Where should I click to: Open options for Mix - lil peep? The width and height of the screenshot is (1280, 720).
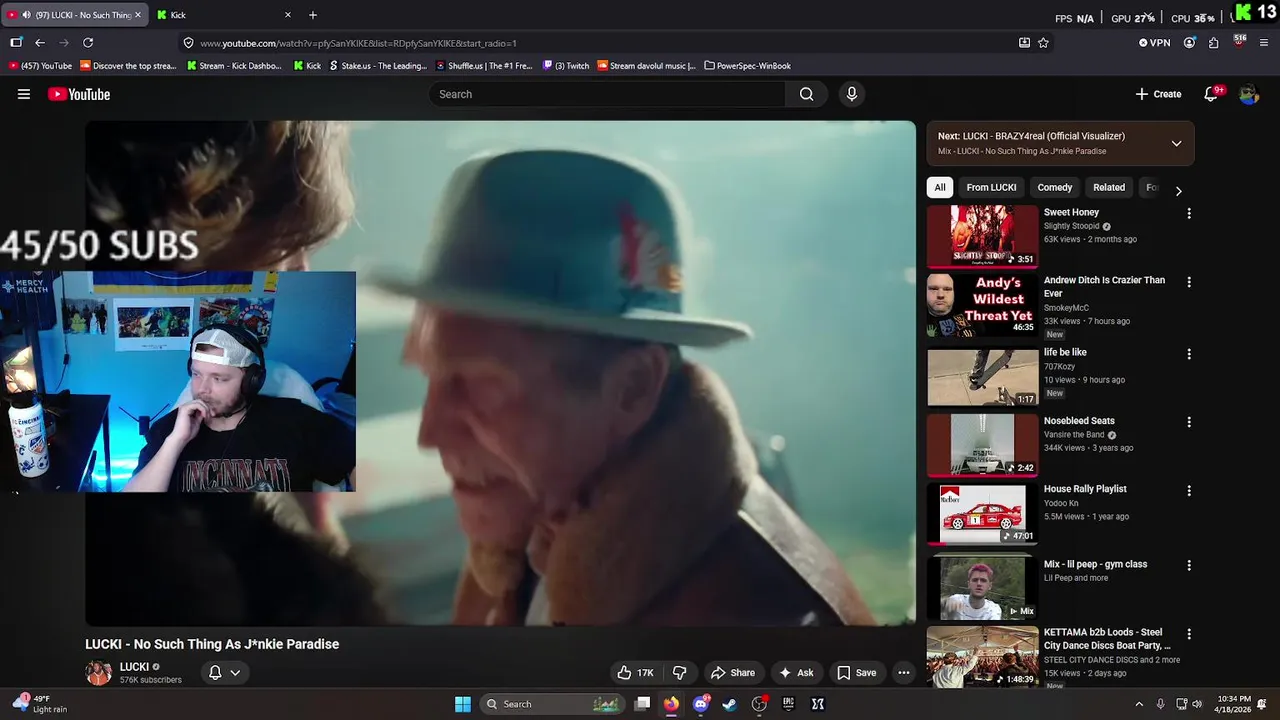pyautogui.click(x=1189, y=565)
